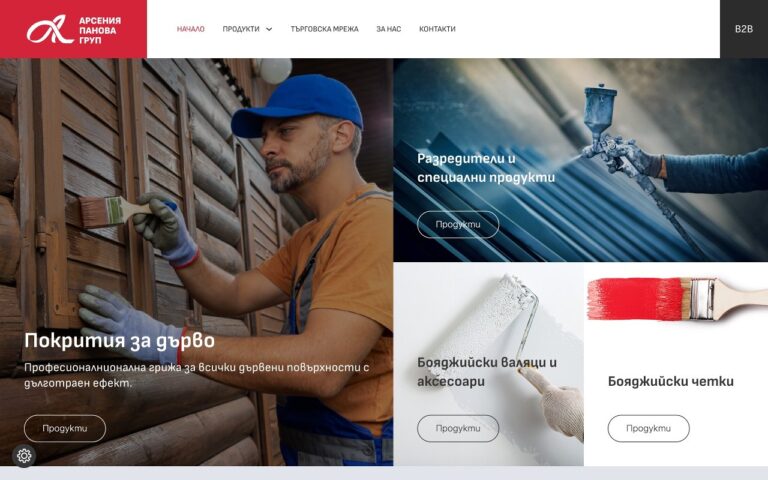Click Продукти button under Разредители и специални продукти
The width and height of the screenshot is (768, 480).
(x=458, y=225)
